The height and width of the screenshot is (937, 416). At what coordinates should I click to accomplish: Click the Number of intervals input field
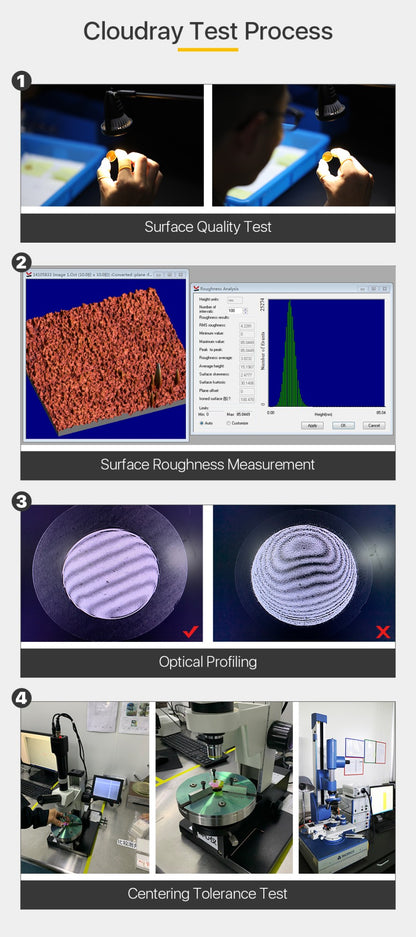click(x=235, y=310)
